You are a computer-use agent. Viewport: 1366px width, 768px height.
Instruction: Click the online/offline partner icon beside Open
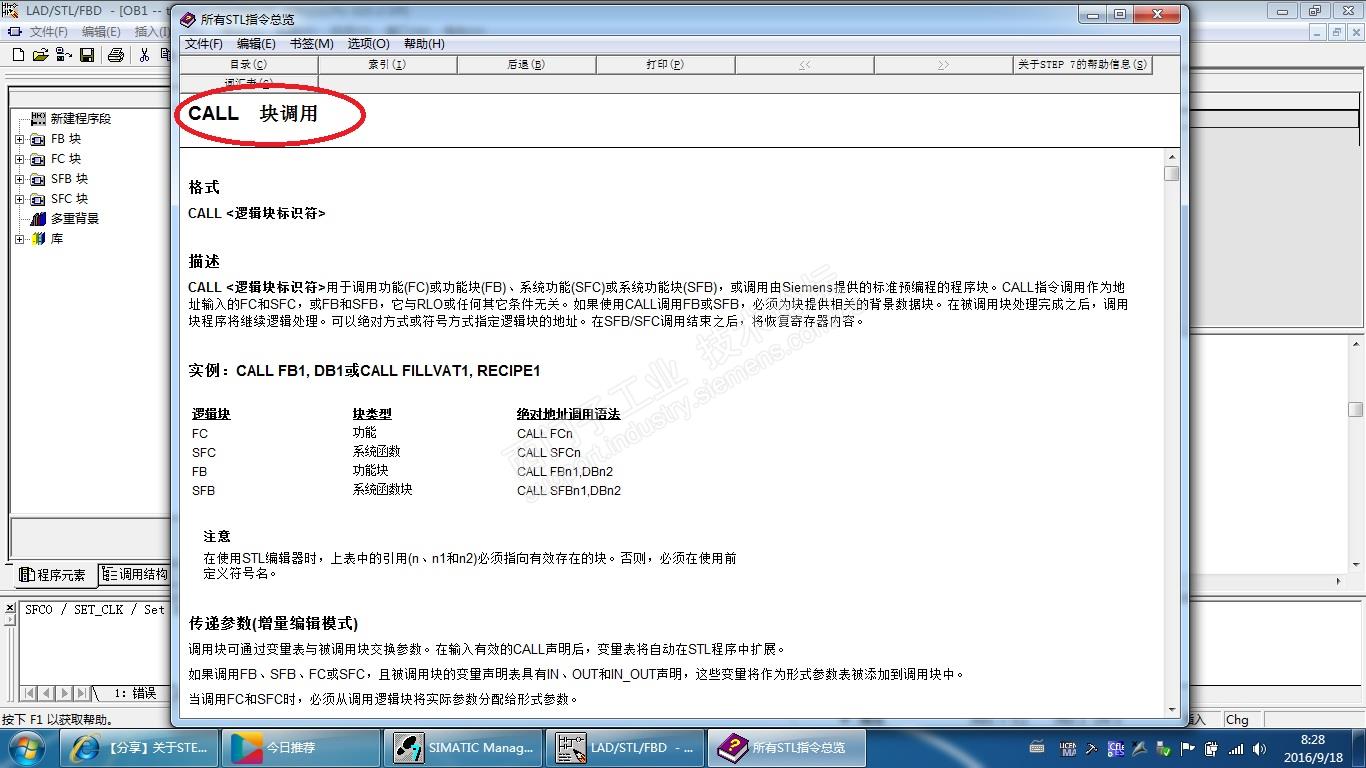point(63,55)
